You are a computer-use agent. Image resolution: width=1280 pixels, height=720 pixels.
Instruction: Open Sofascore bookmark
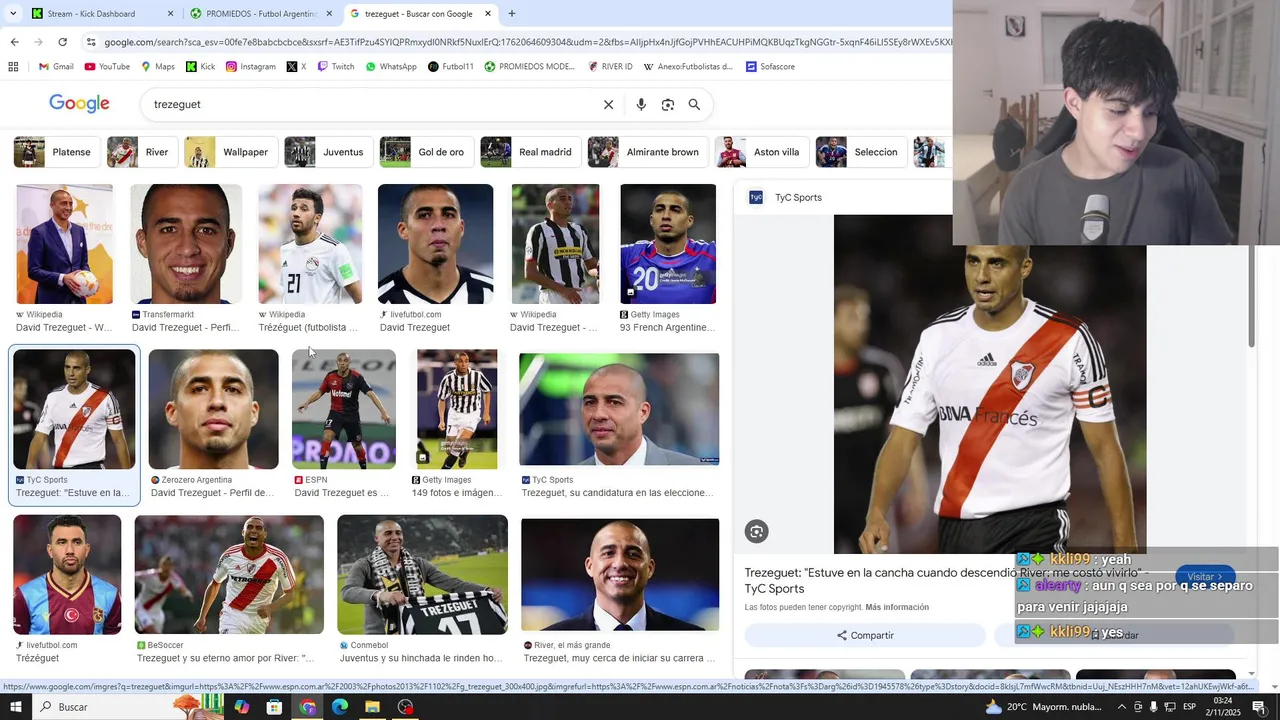(x=770, y=67)
